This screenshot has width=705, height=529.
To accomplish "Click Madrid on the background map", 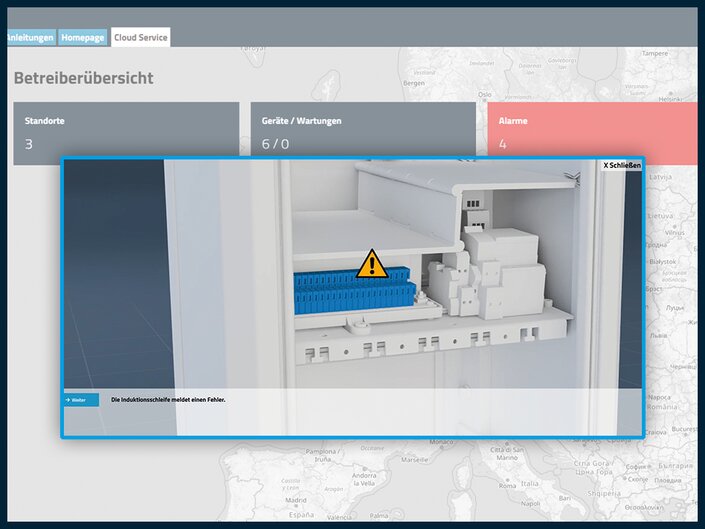I will point(294,500).
